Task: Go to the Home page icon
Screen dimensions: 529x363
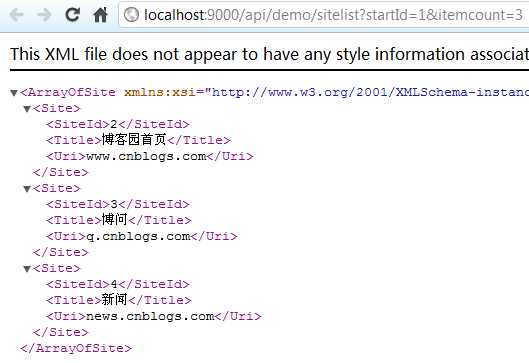Action: [100, 15]
